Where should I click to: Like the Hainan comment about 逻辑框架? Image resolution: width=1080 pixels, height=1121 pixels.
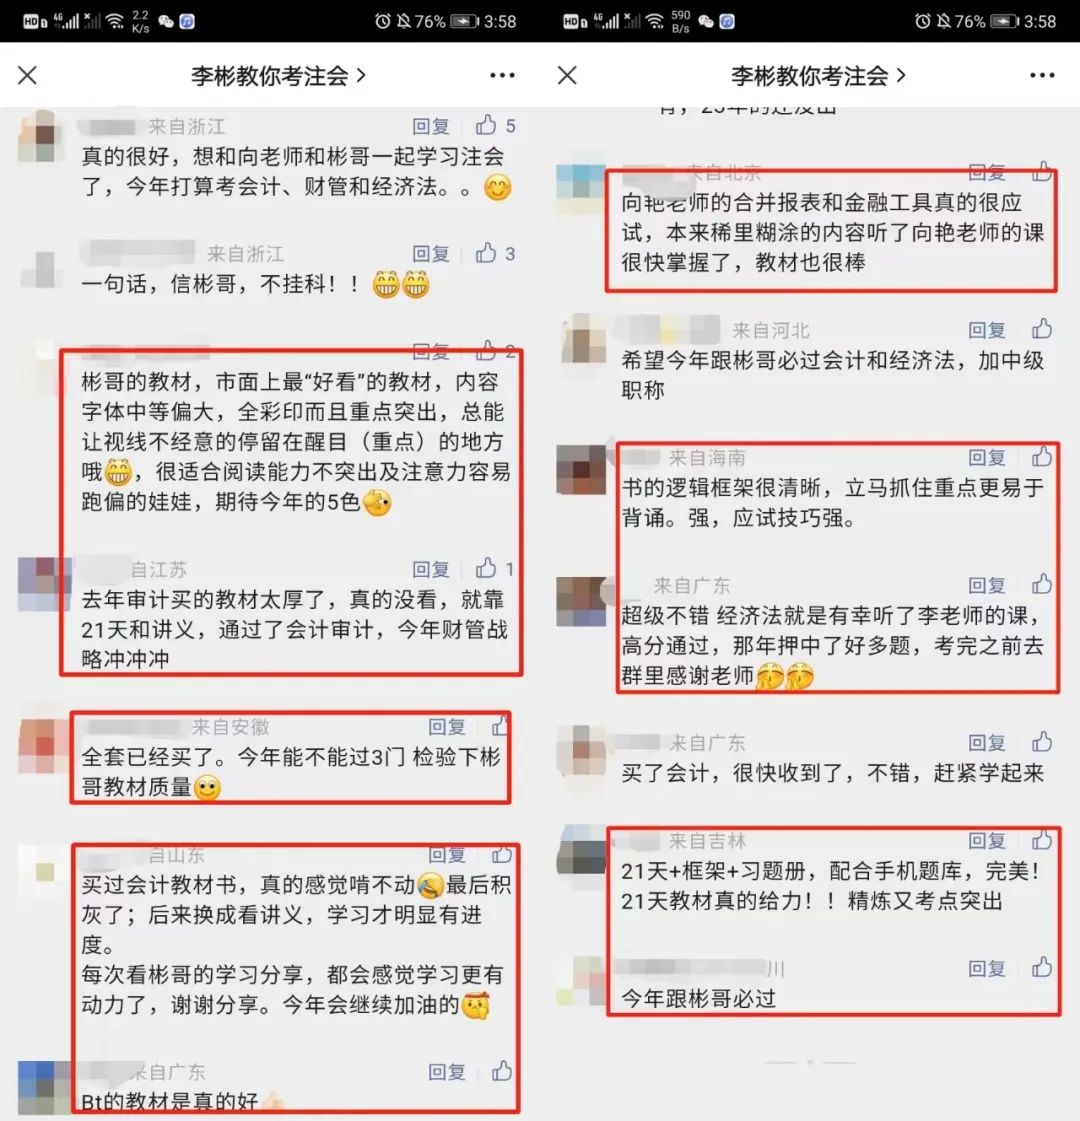[x=1042, y=456]
